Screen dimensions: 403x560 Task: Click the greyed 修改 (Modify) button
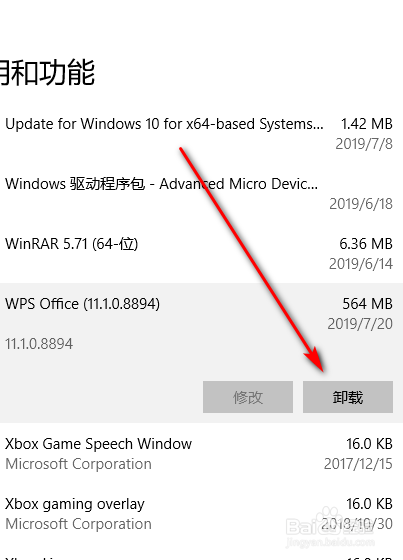[x=248, y=397]
